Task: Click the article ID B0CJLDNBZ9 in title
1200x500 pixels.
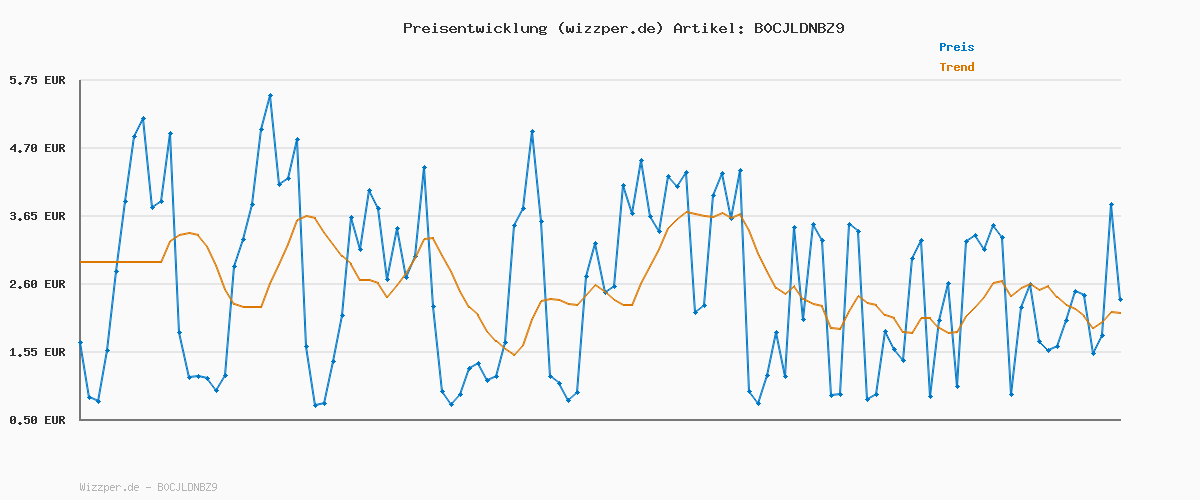Action: 798,28
